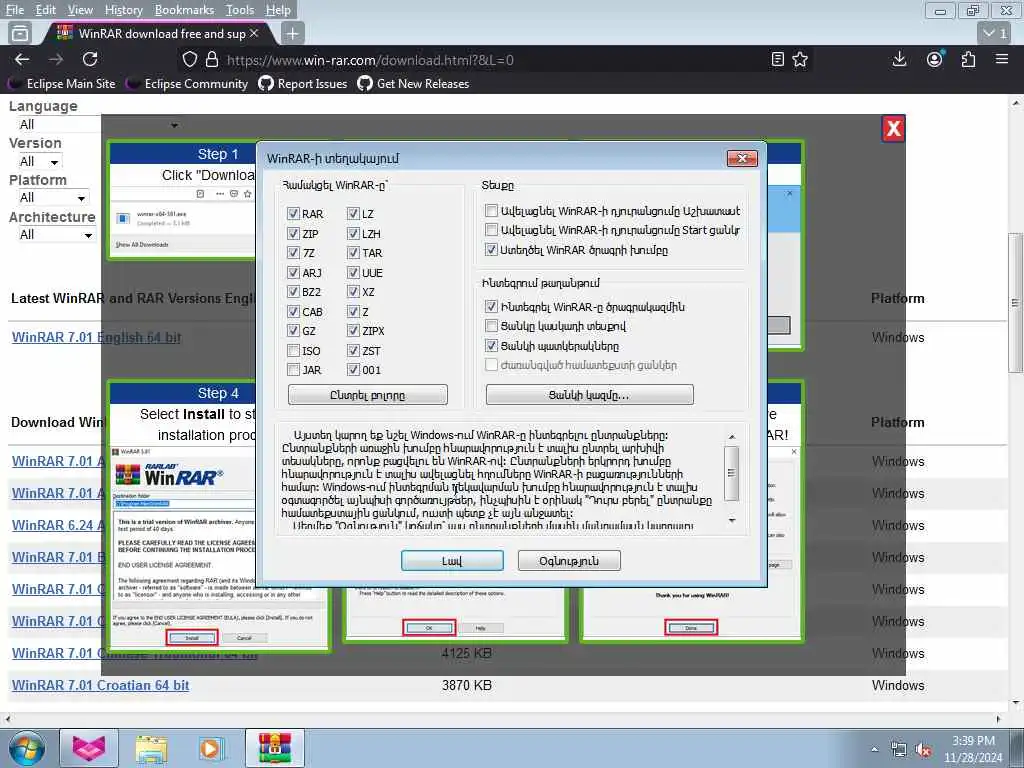Viewport: 1024px width, 768px height.
Task: Open the Version dropdown
Action: coord(39,161)
